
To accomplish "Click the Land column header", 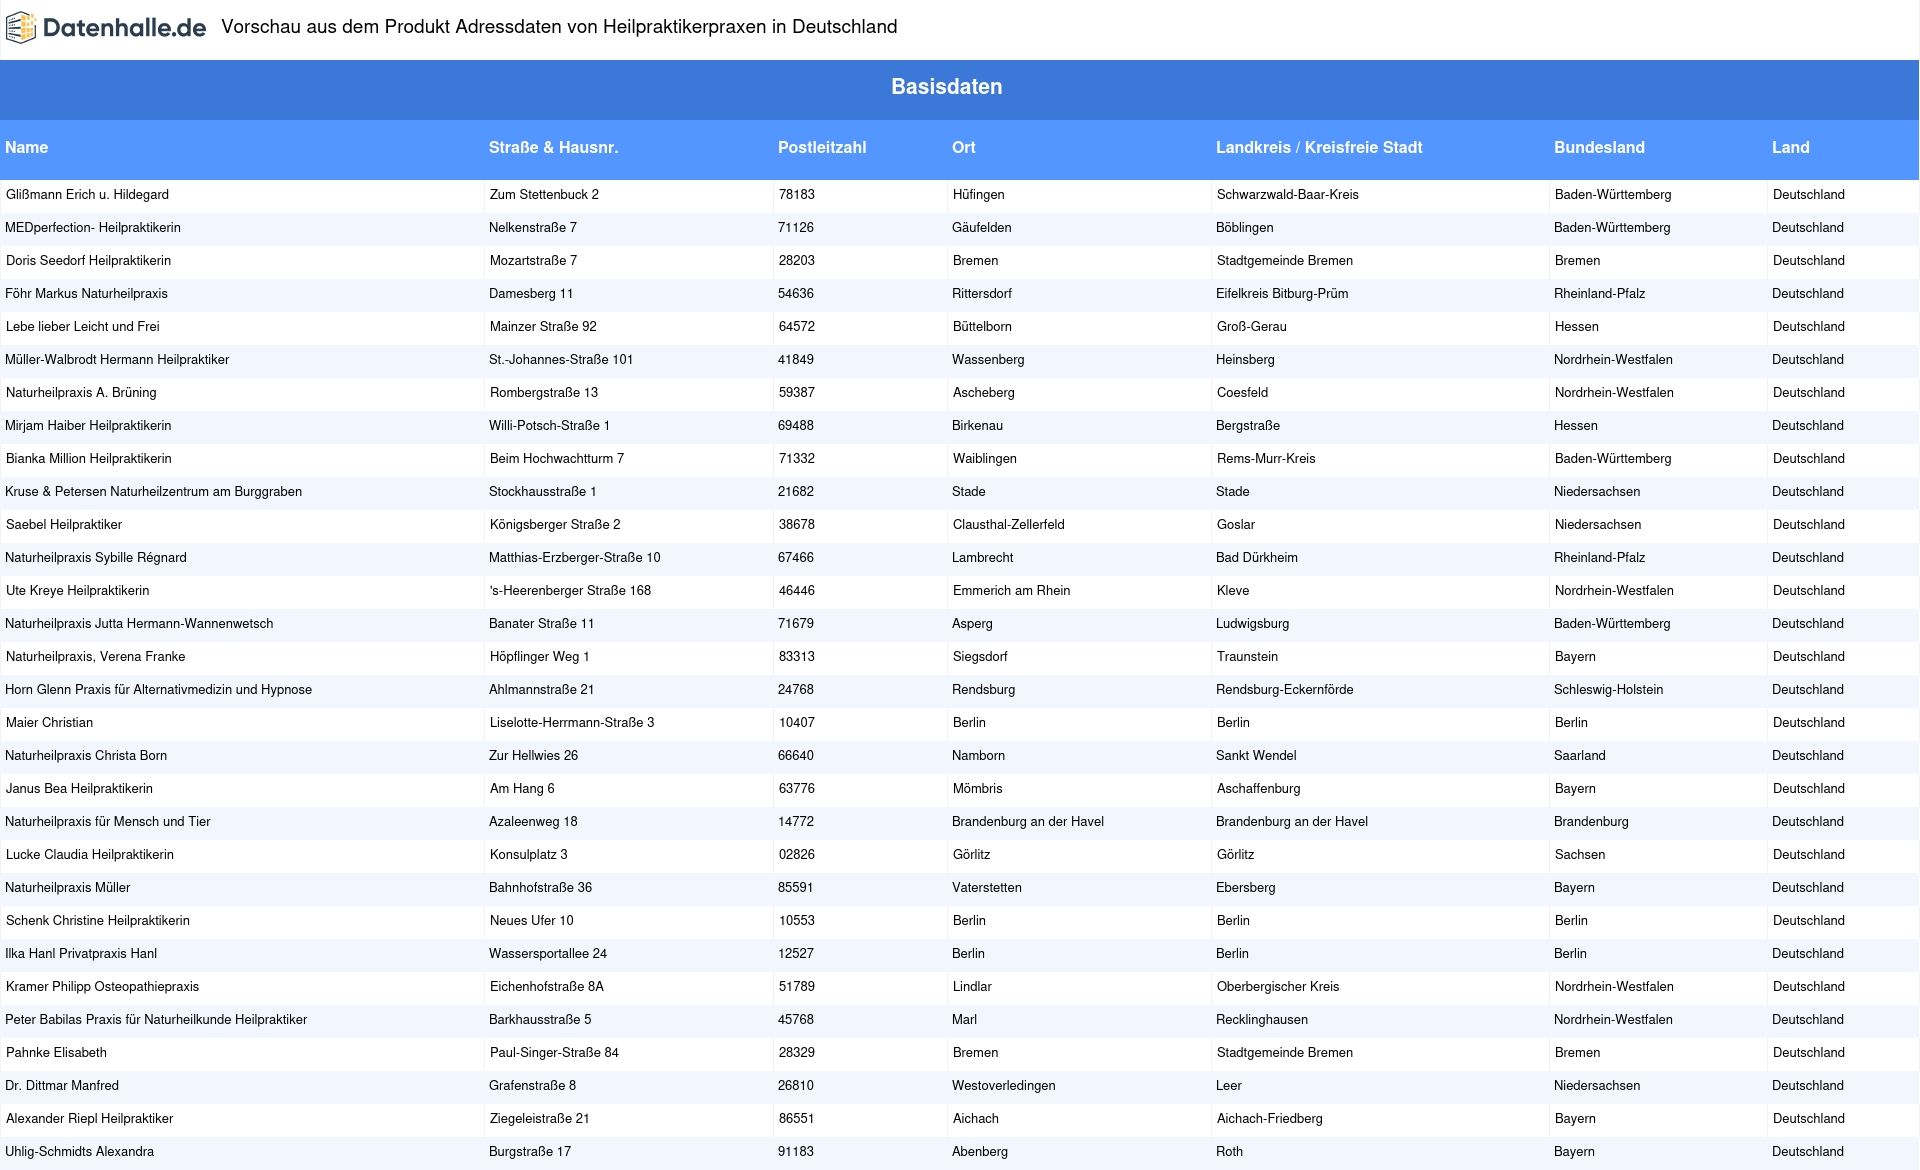I will coord(1790,147).
